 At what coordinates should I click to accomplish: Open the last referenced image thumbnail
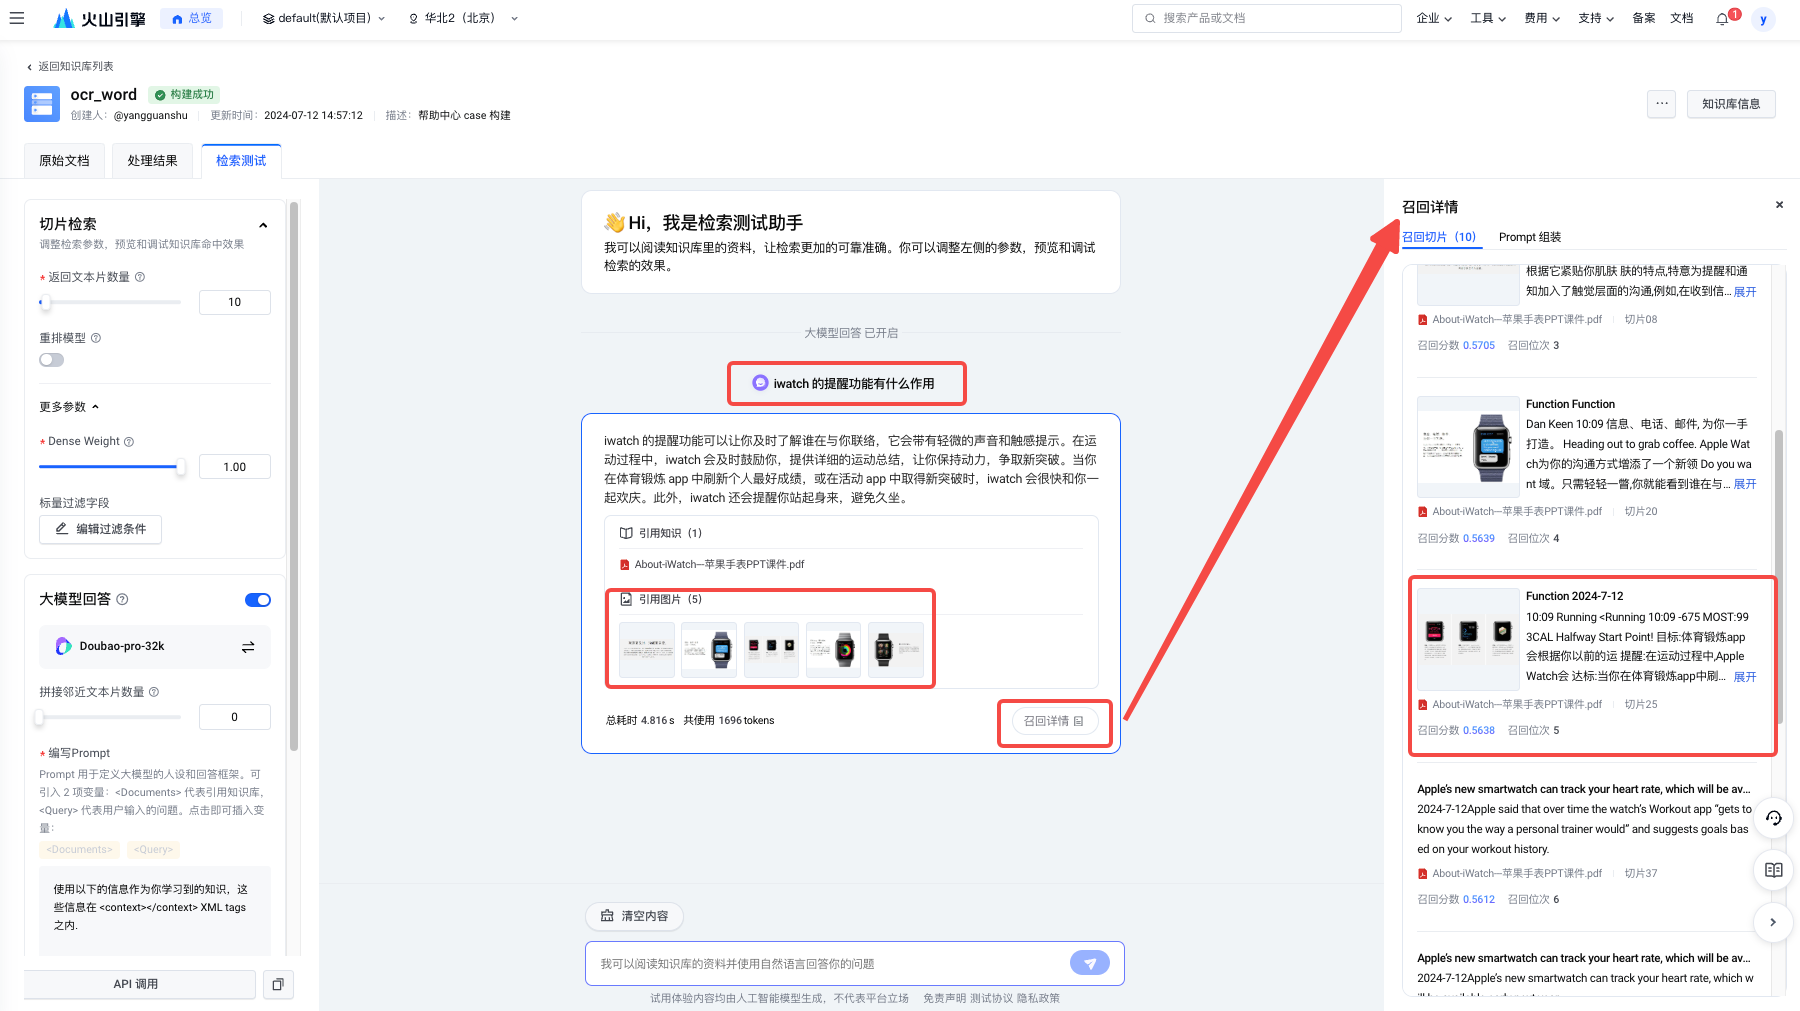[x=896, y=650]
